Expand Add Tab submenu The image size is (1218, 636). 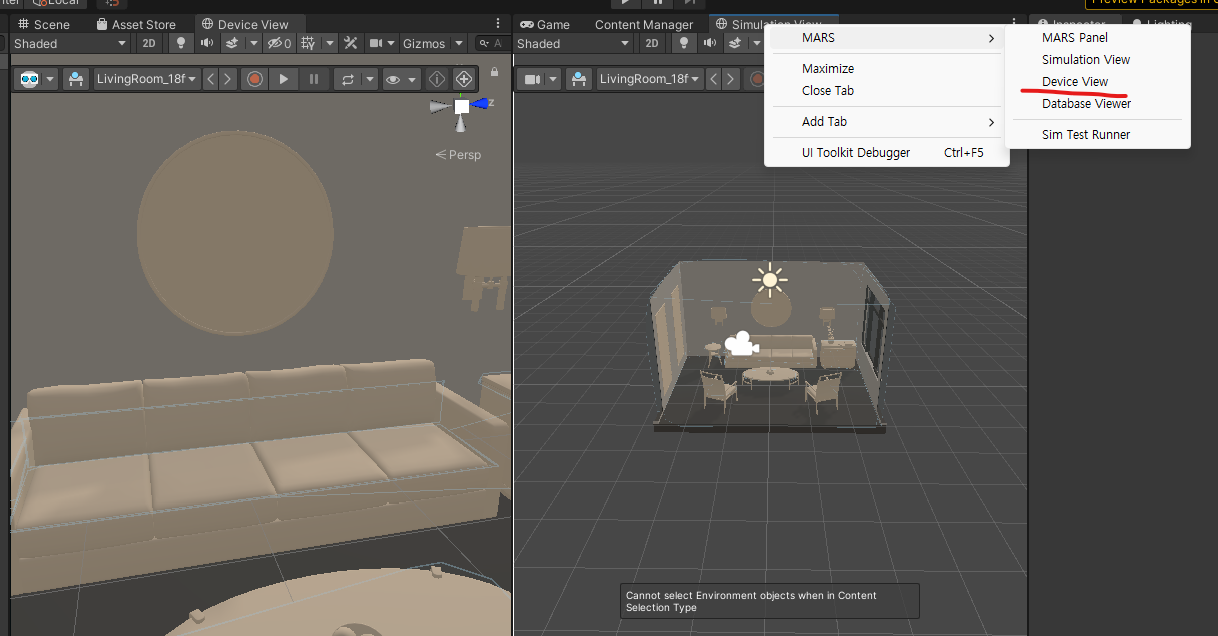pos(885,122)
